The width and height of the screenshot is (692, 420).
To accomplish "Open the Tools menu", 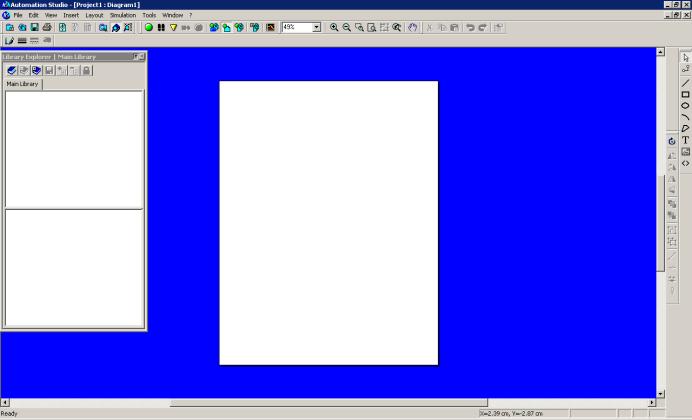I will 149,15.
